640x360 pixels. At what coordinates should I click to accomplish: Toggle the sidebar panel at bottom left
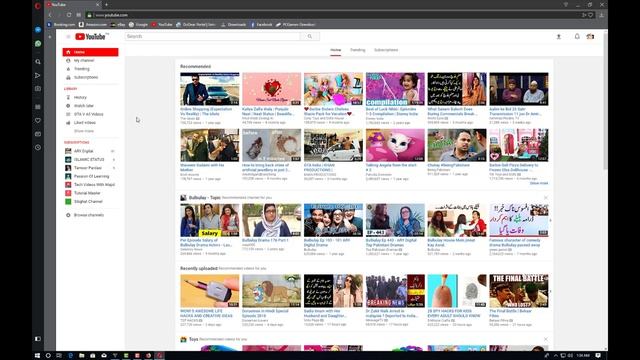(x=38, y=339)
